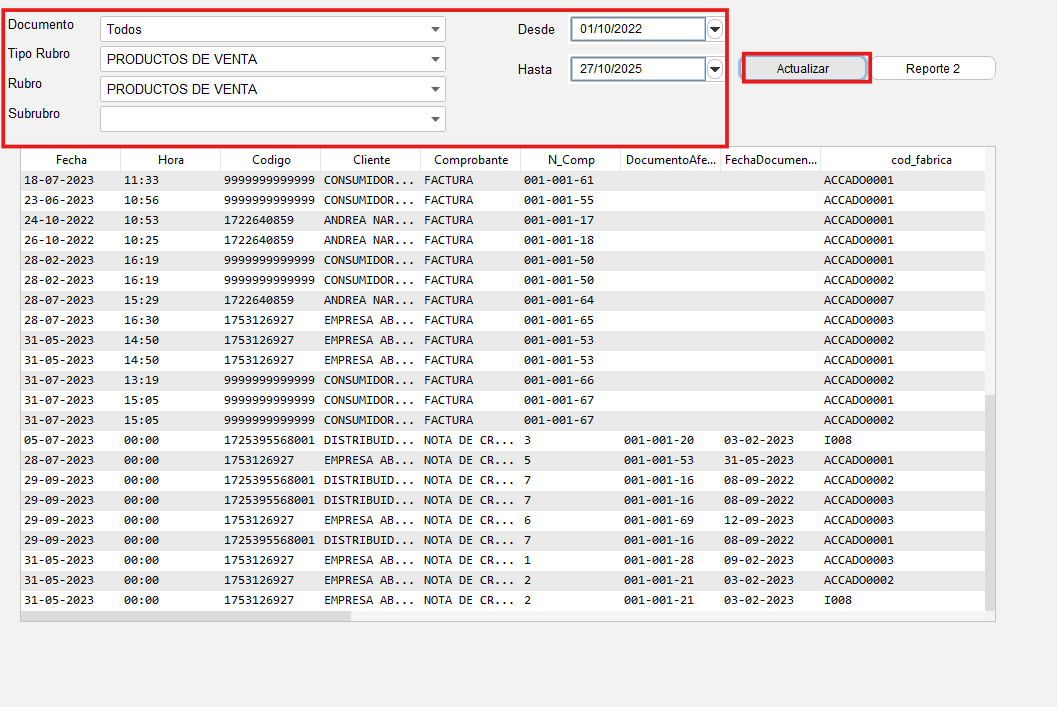The width and height of the screenshot is (1057, 707).
Task: Click the Desde date field
Action: coord(637,29)
